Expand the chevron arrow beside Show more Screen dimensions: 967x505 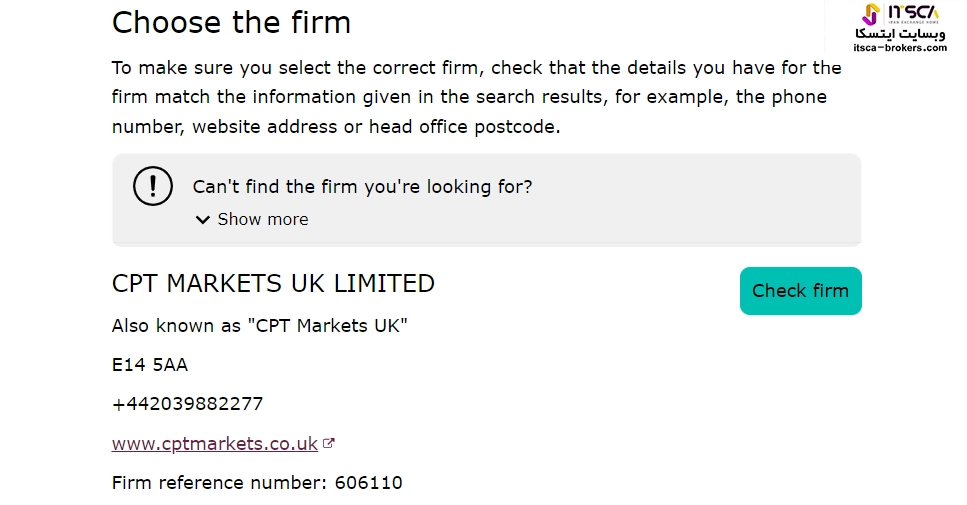[x=203, y=220]
